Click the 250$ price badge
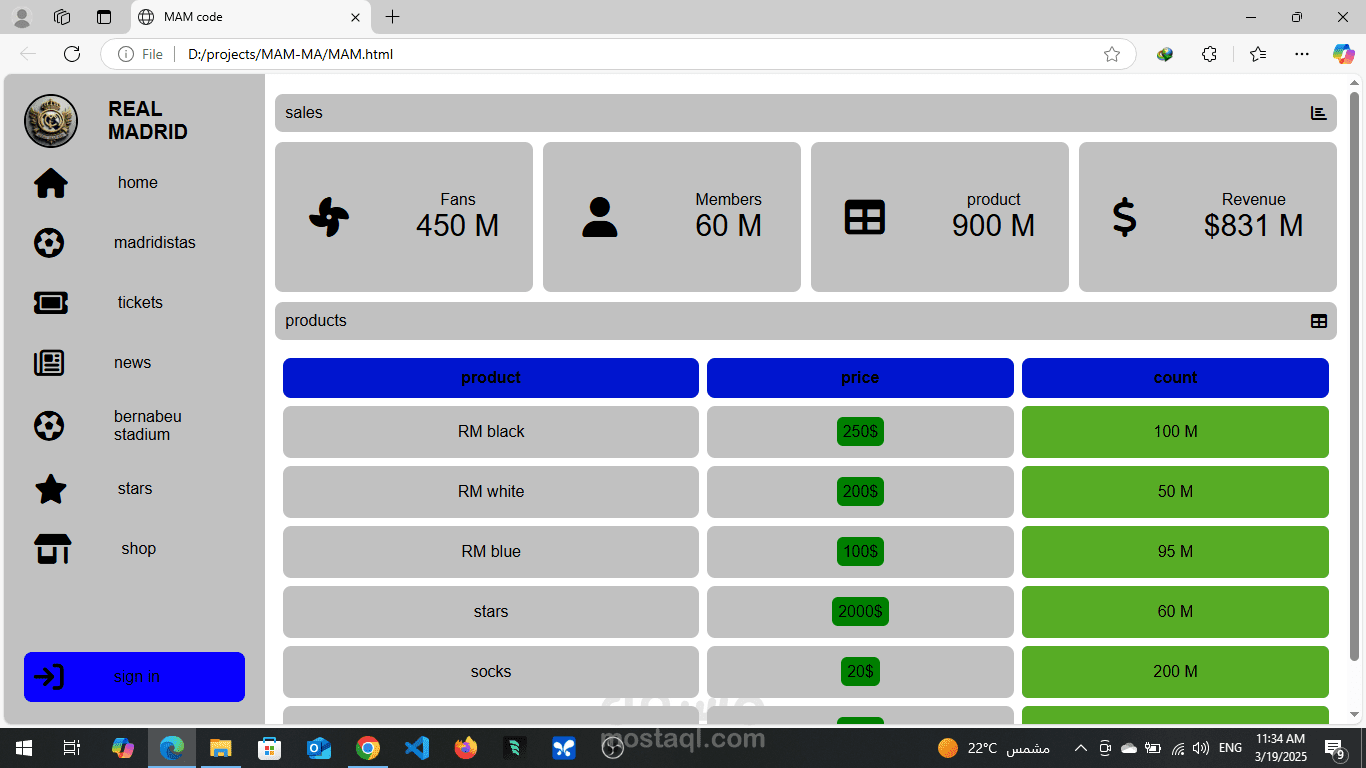The height and width of the screenshot is (768, 1366). click(x=860, y=432)
